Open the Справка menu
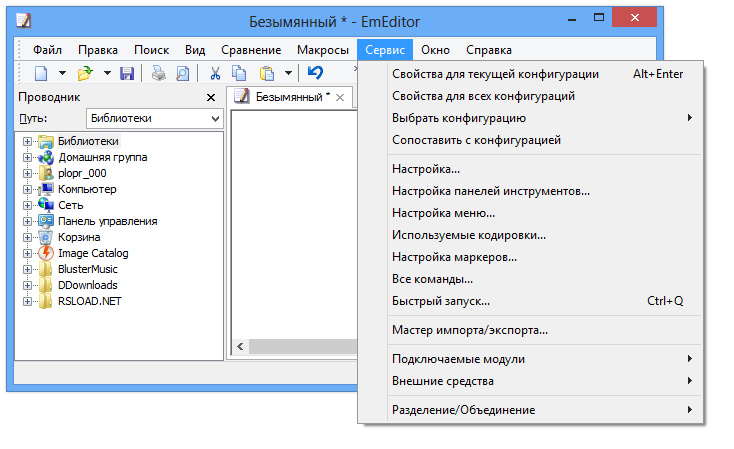The width and height of the screenshot is (734, 449). tap(489, 50)
